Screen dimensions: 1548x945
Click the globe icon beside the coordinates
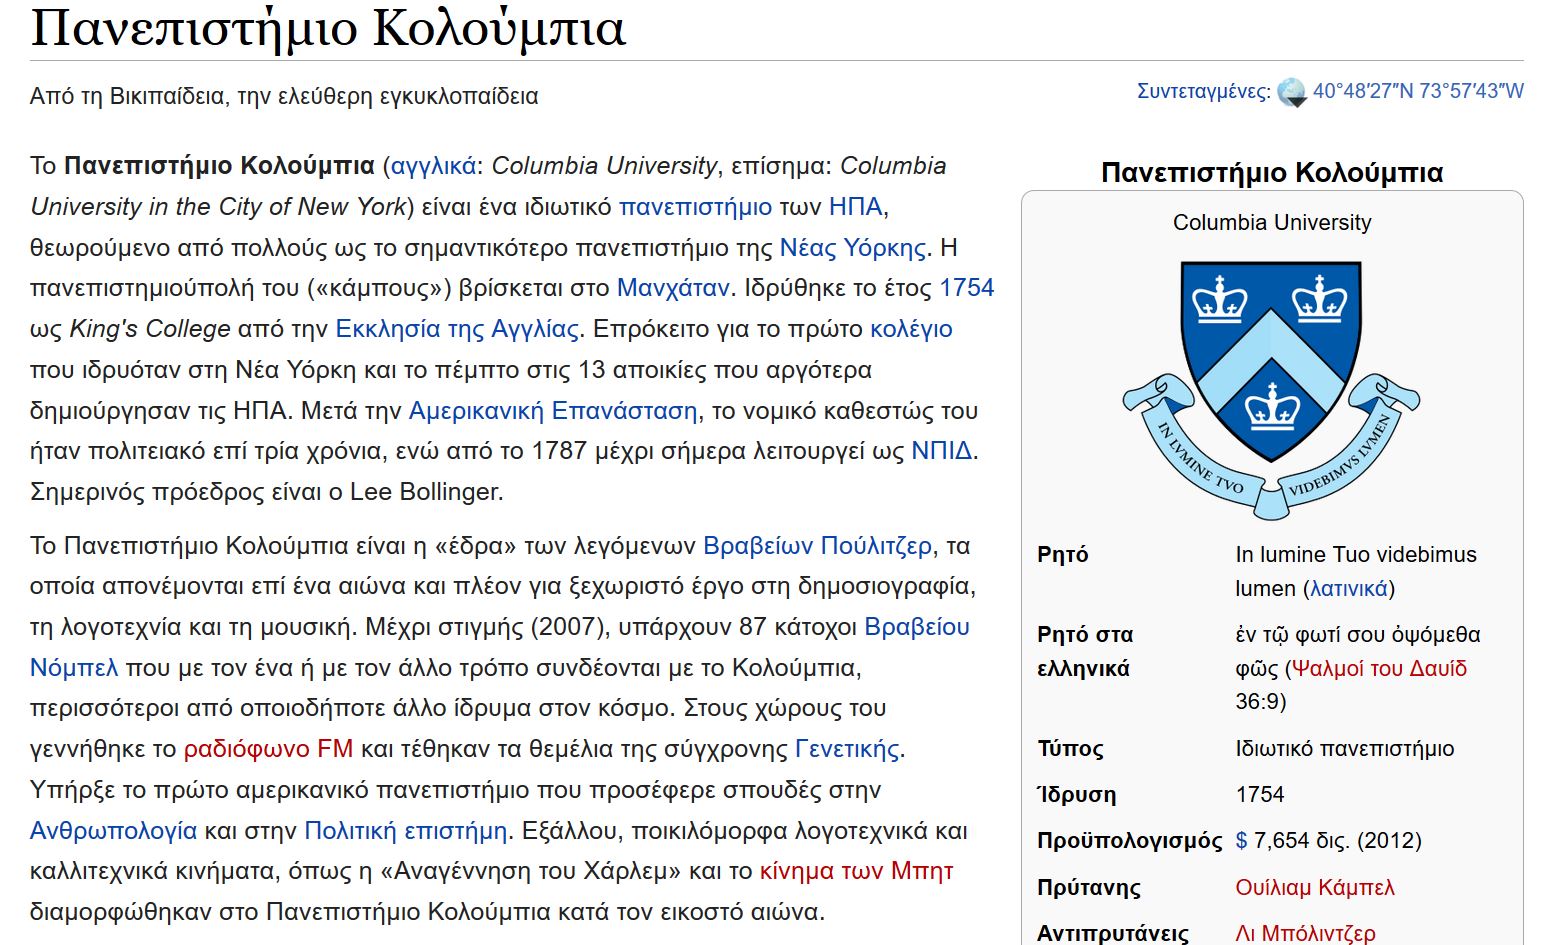coord(1292,92)
